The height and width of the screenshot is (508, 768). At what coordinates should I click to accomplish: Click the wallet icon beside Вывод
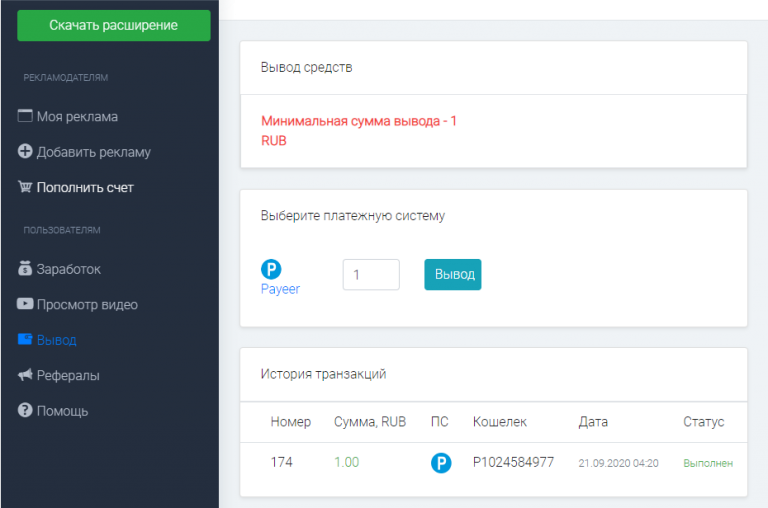[26, 340]
